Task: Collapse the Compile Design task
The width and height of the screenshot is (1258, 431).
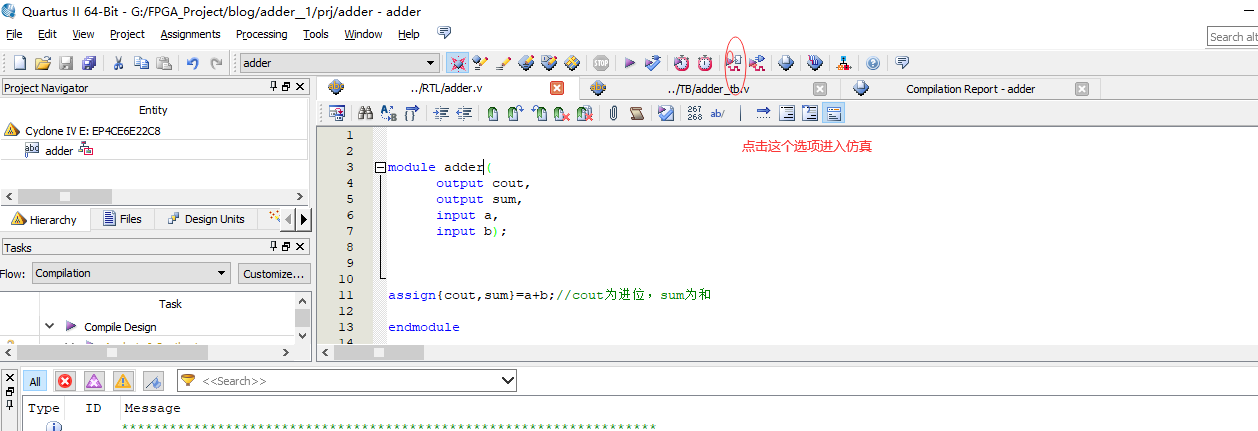Action: [x=49, y=326]
